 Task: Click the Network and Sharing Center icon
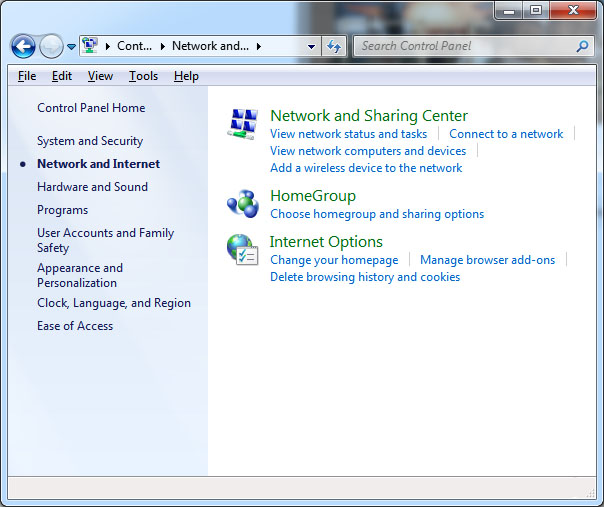[x=242, y=124]
